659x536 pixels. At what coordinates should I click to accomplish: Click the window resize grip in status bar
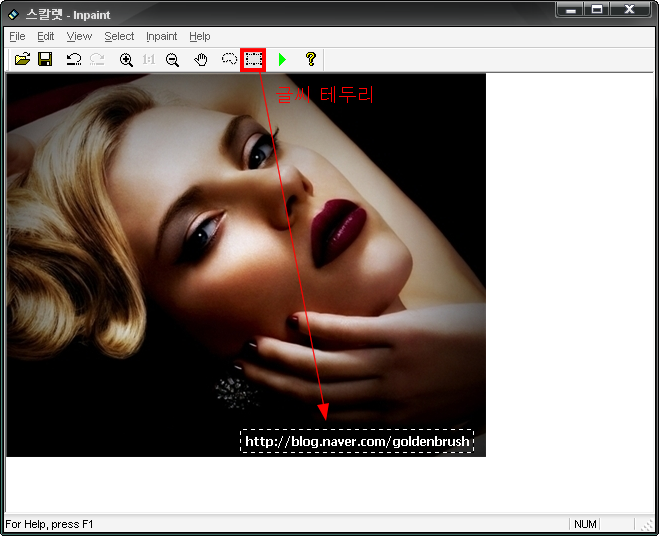(647, 525)
